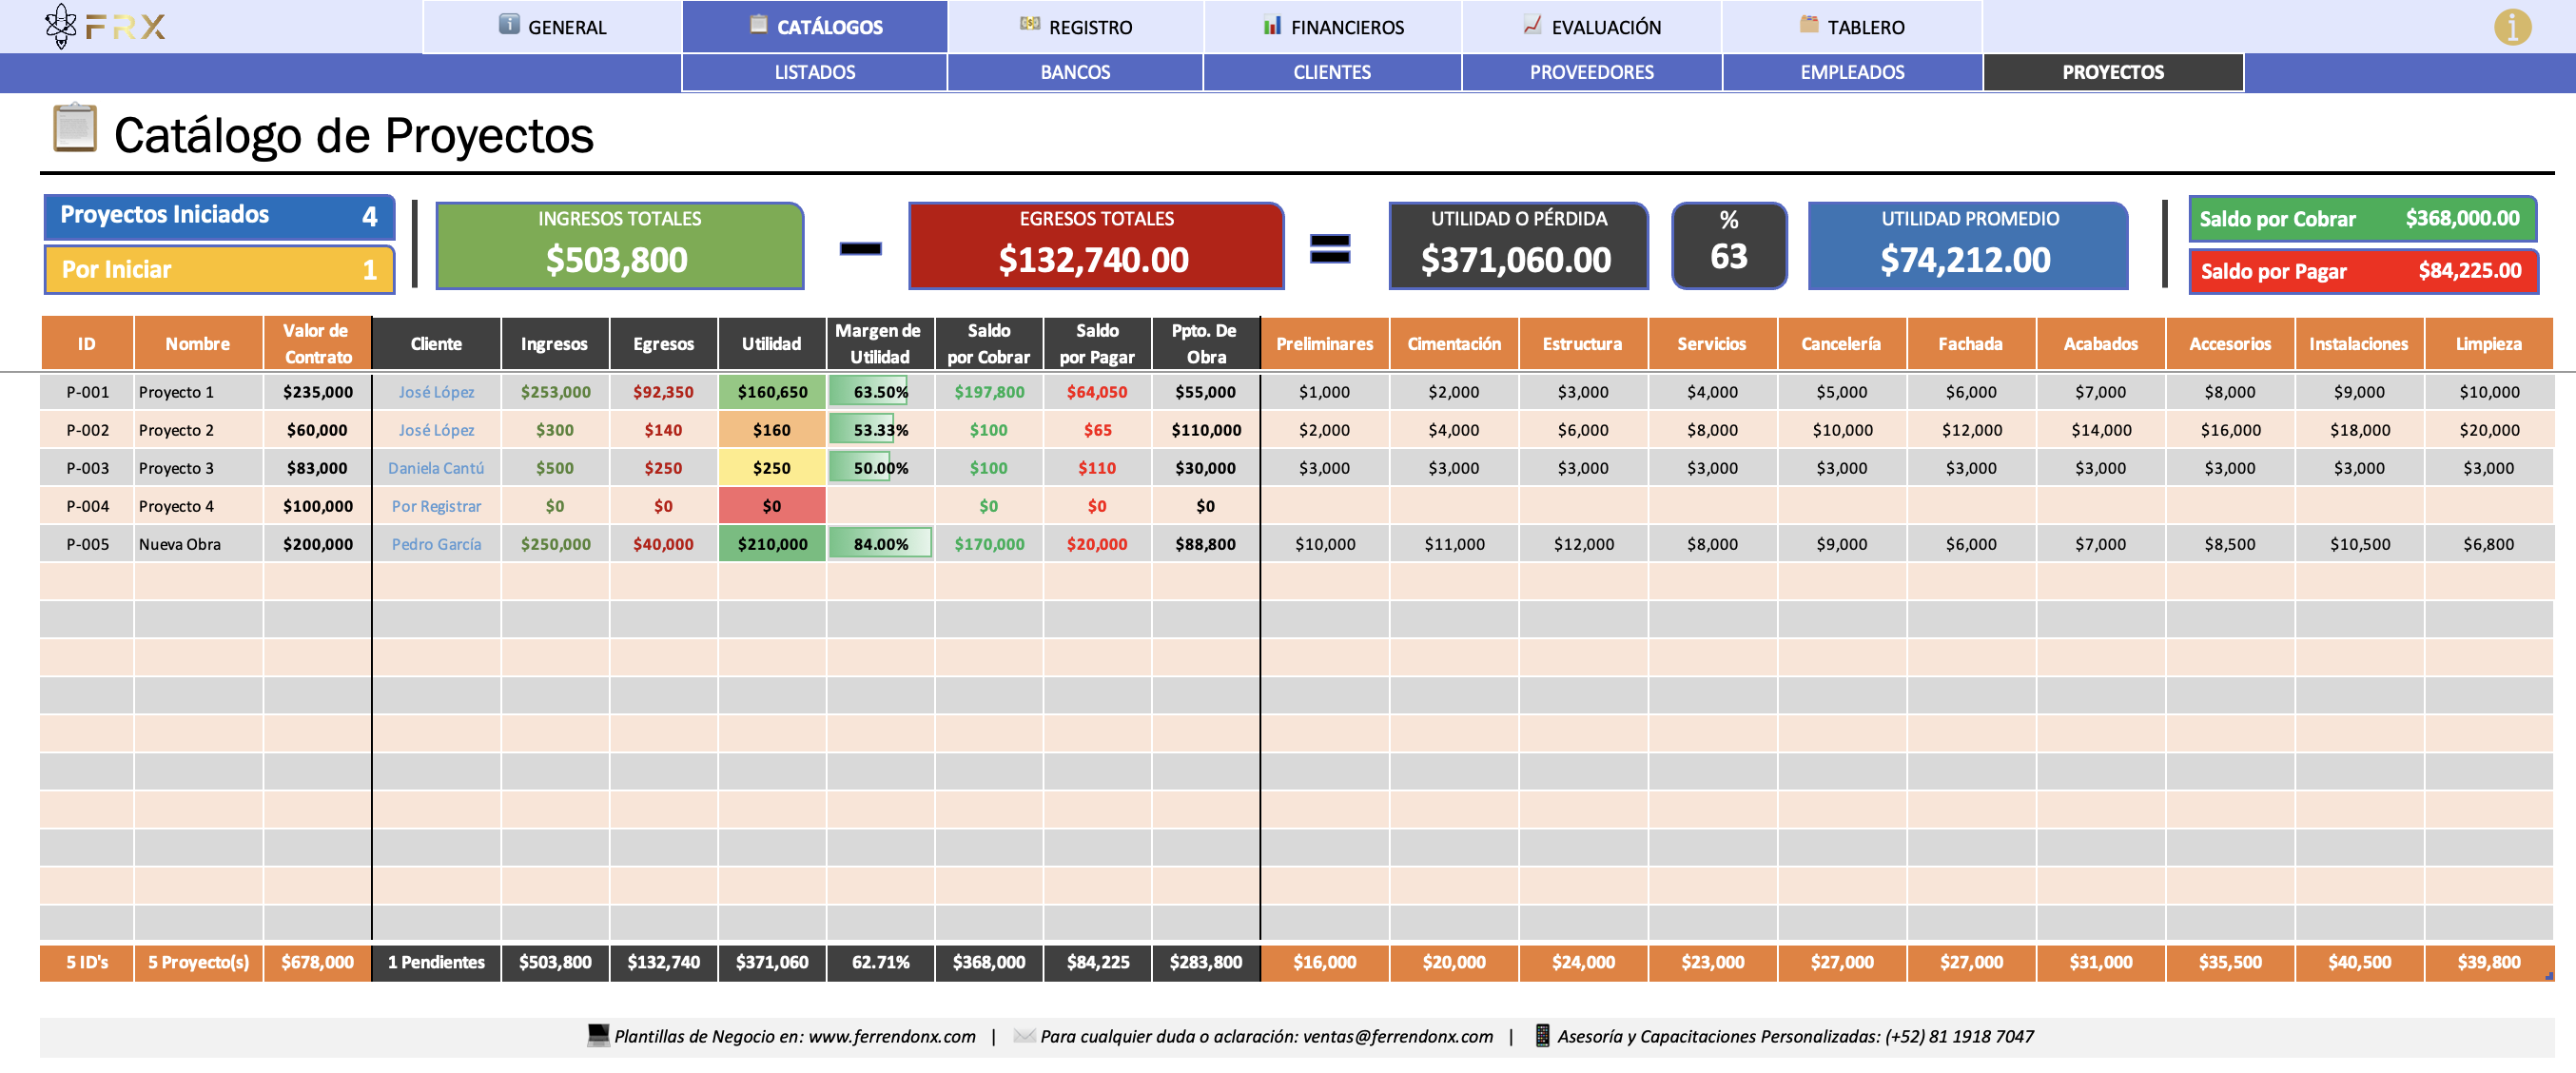Select the EMPLEADOS sub-tab
The width and height of the screenshot is (2576, 1073).
1851,72
